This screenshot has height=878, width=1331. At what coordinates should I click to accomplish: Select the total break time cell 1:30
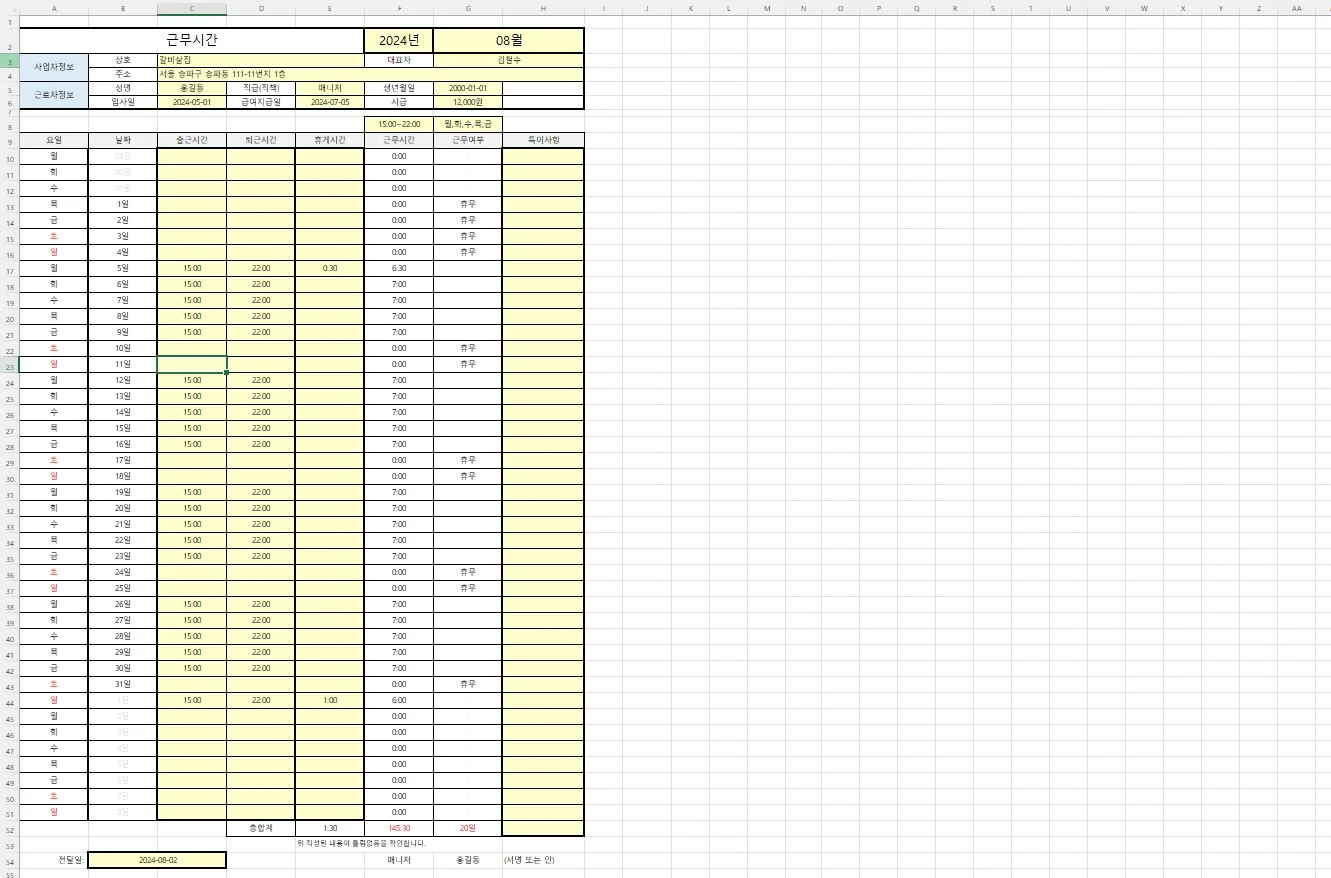(x=330, y=828)
